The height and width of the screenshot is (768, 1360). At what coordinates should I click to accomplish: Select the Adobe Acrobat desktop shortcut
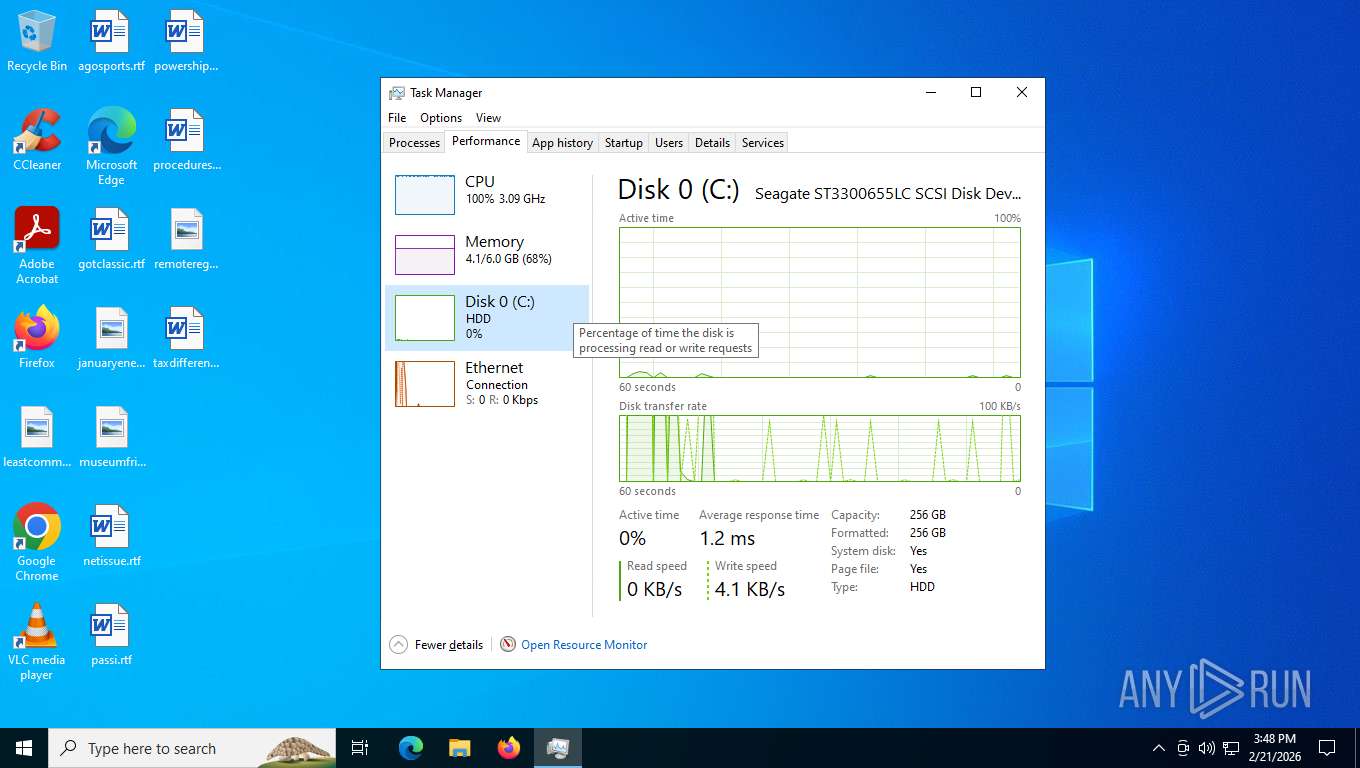(37, 246)
